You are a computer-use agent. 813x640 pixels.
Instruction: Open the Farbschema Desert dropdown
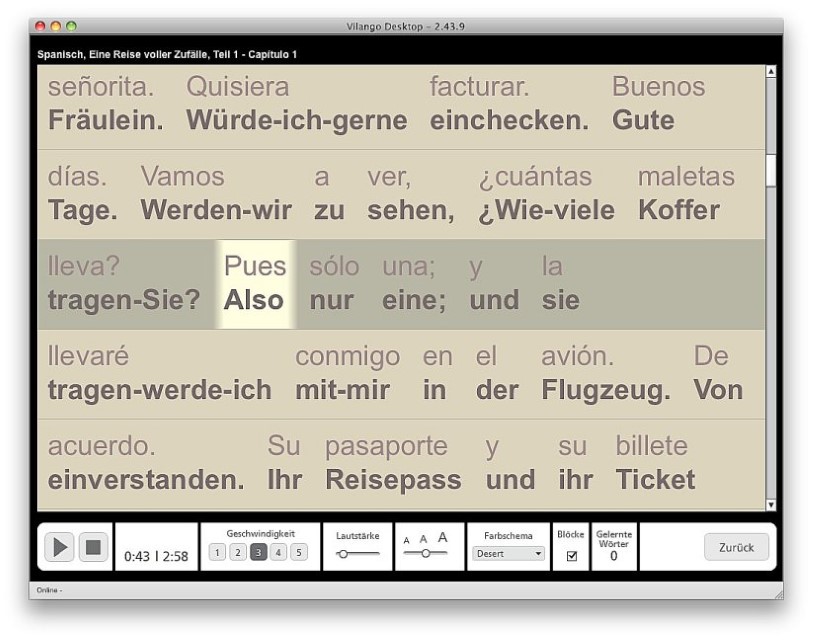tap(508, 554)
